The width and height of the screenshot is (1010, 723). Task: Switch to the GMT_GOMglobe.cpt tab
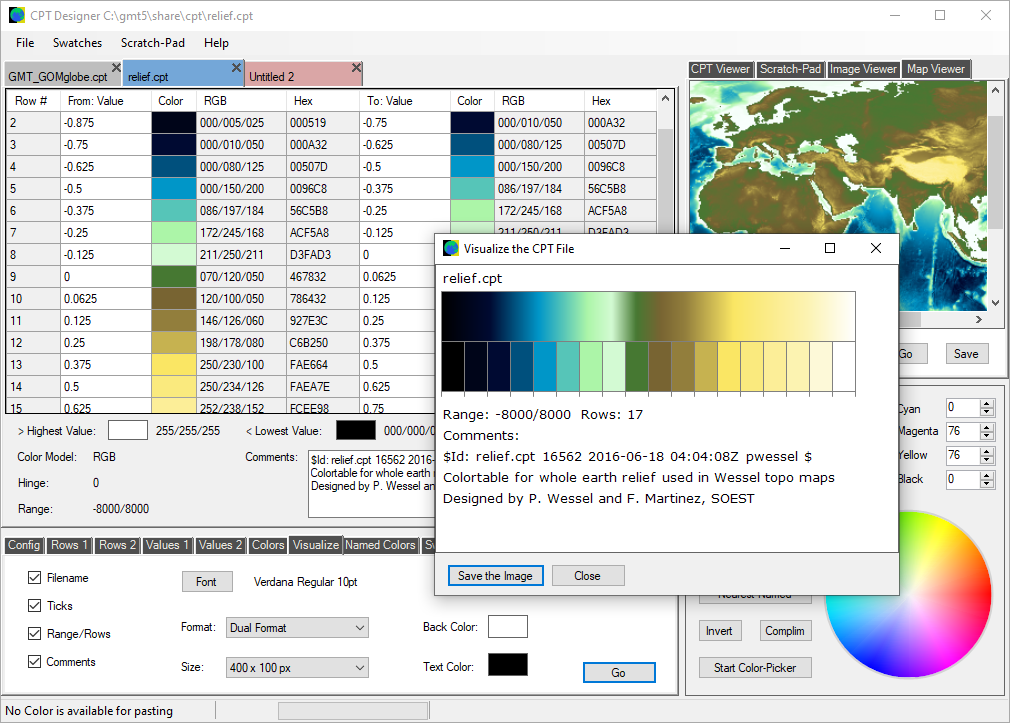pyautogui.click(x=58, y=77)
